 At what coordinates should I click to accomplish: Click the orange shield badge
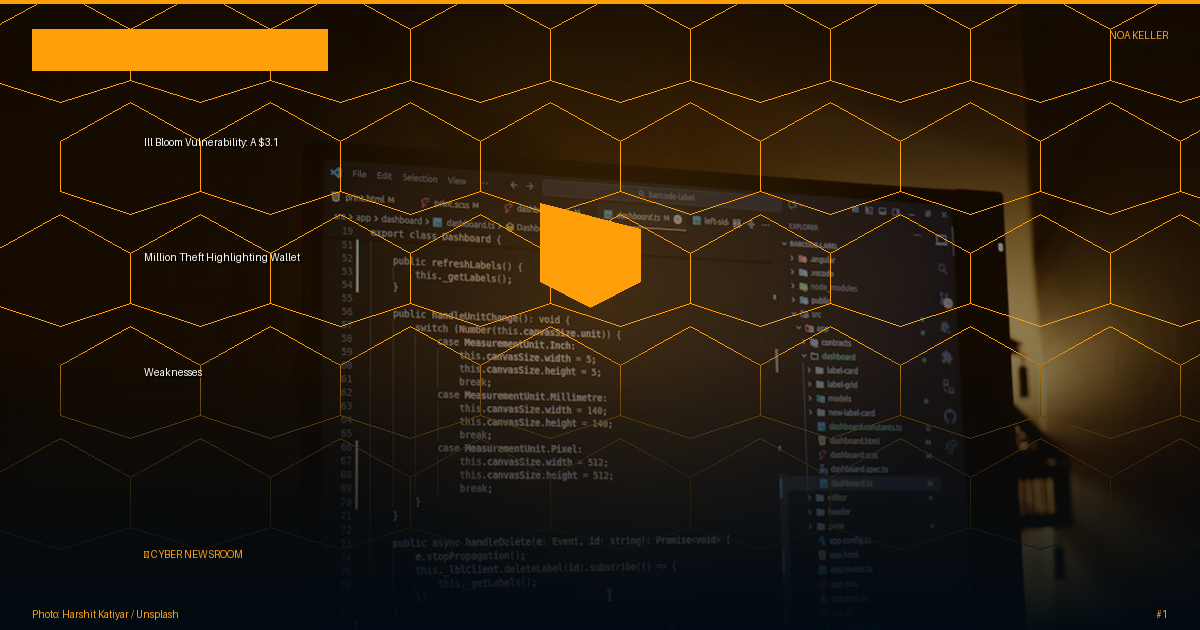coord(590,255)
